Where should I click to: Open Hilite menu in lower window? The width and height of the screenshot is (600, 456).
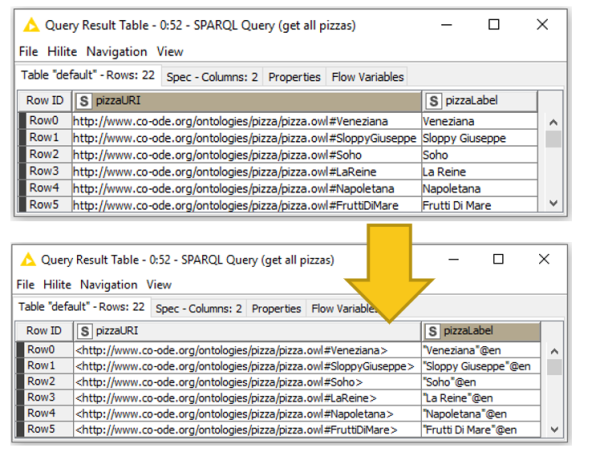pos(57,285)
